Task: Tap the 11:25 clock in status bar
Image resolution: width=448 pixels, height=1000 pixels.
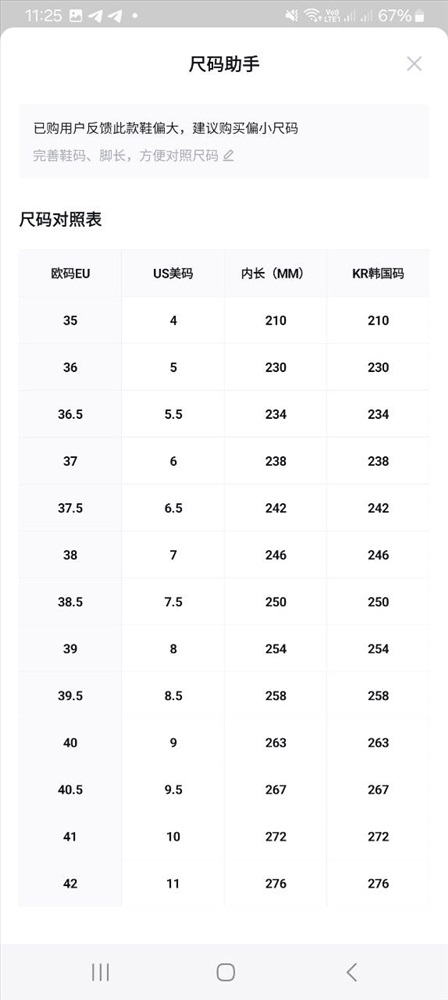Action: tap(43, 15)
